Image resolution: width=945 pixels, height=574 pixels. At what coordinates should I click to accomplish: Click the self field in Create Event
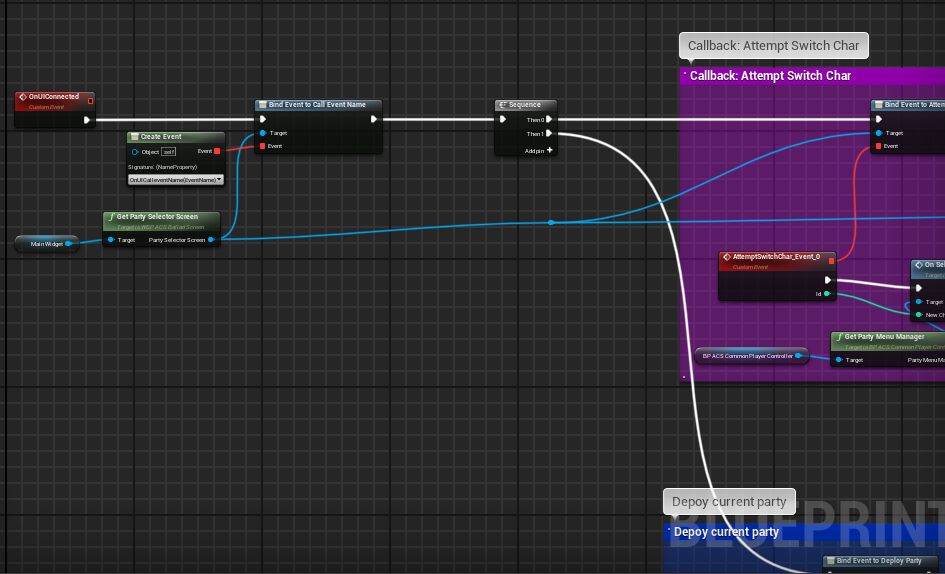169,152
